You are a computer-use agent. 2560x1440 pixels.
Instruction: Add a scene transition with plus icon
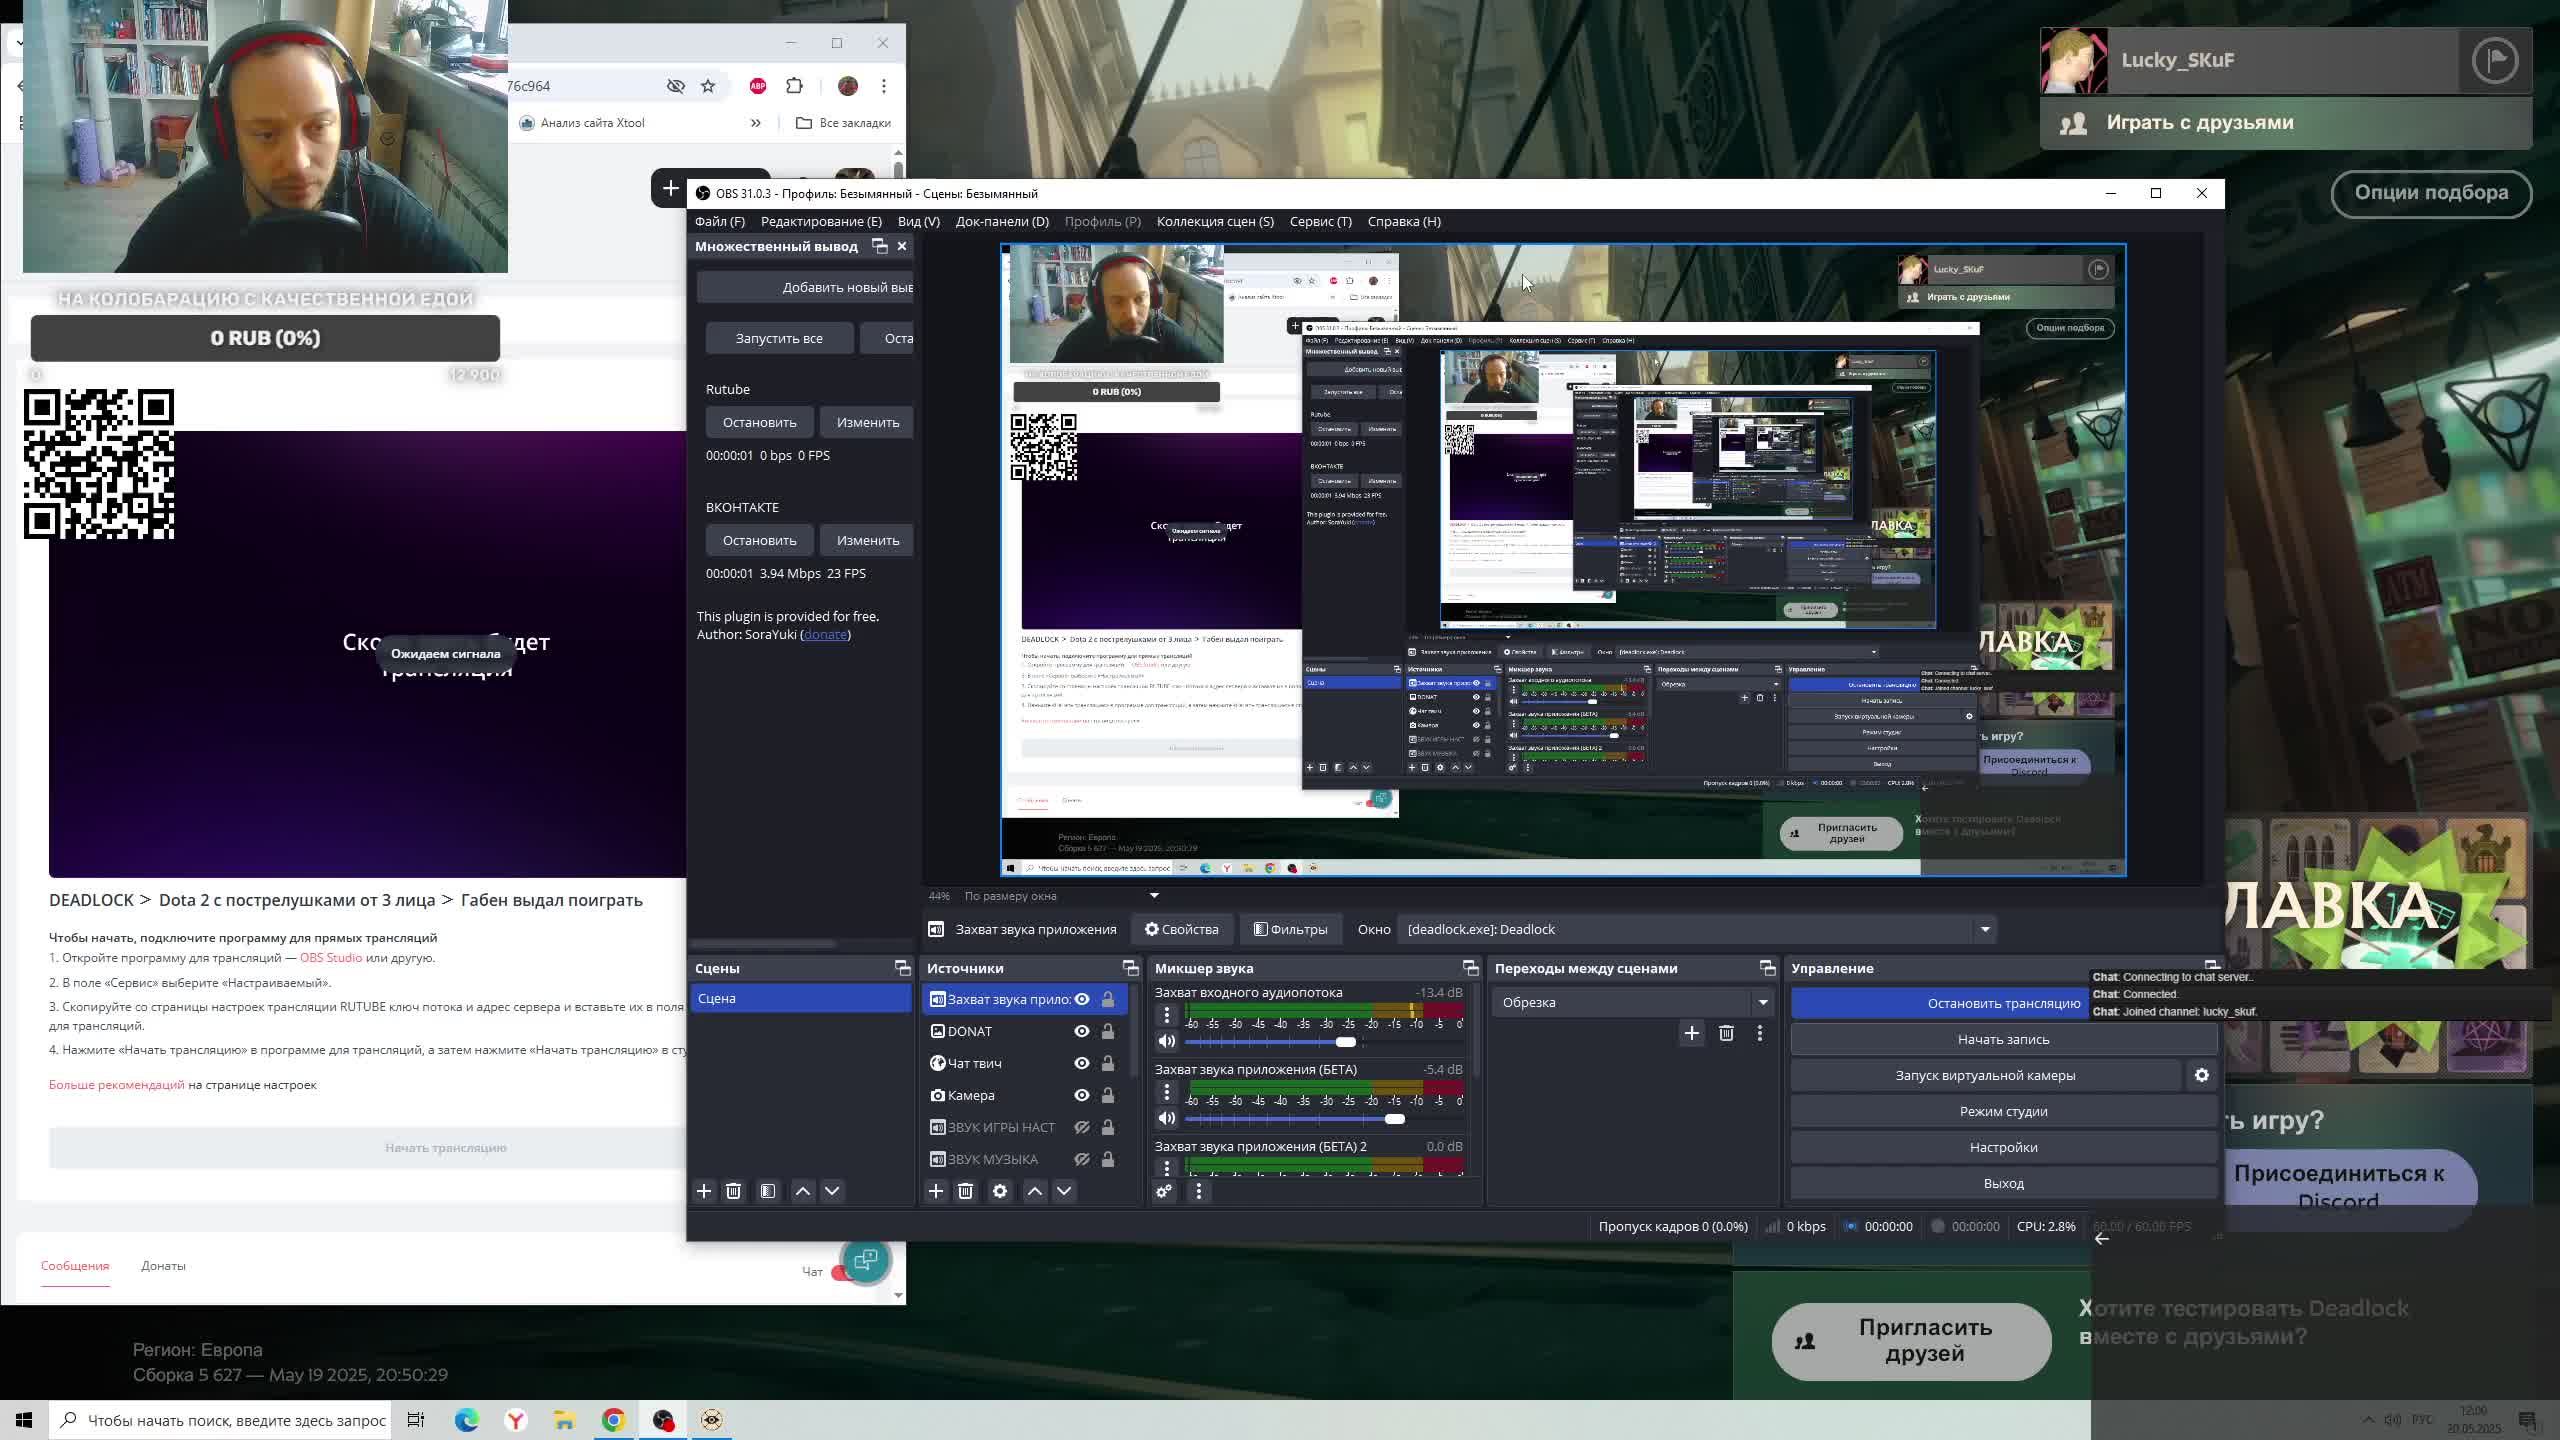pyautogui.click(x=1692, y=1033)
